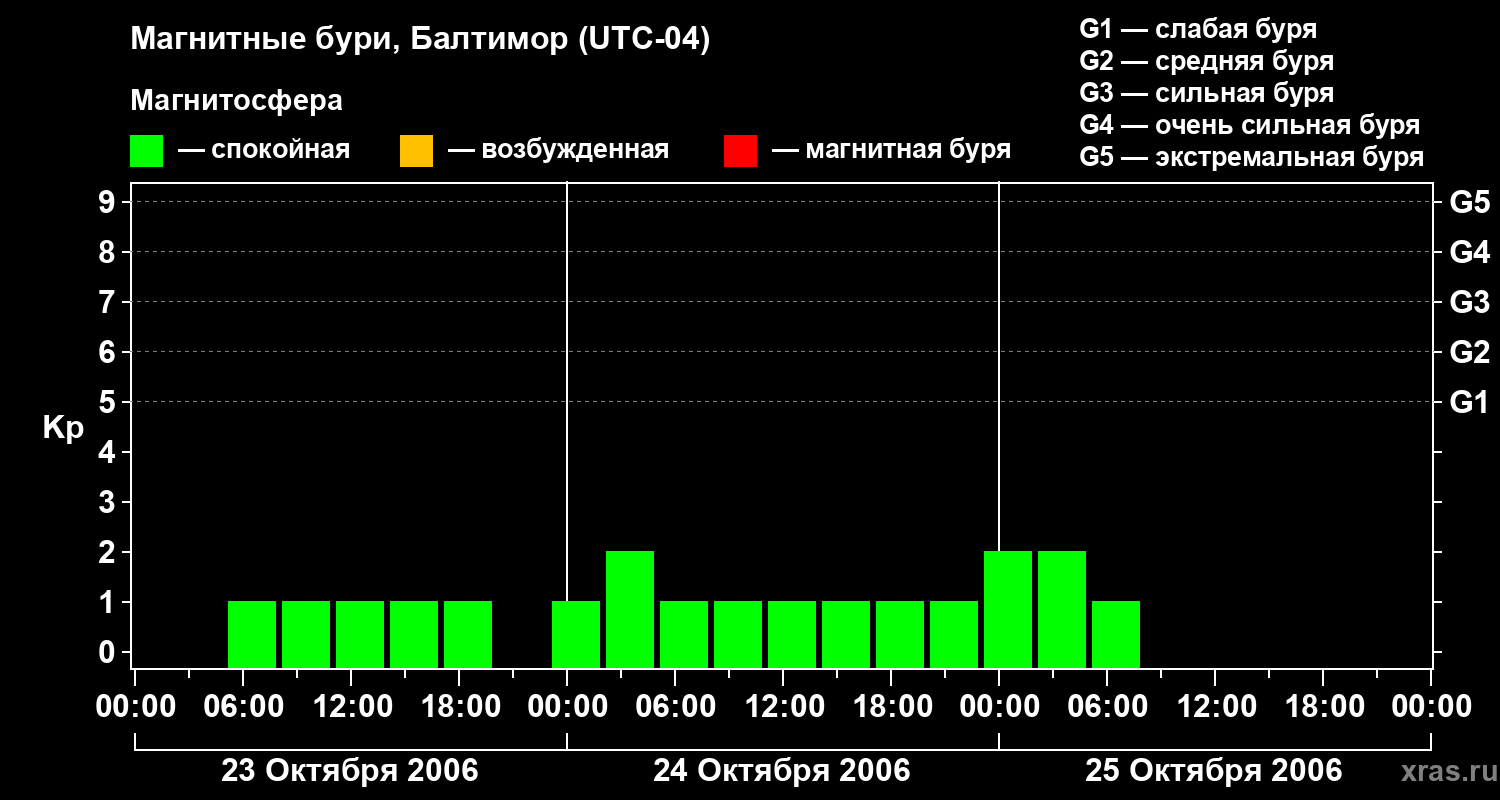Select the 24 October 09:00–12:00 Kp bar
Image resolution: width=1500 pixels, height=800 pixels.
click(x=738, y=634)
